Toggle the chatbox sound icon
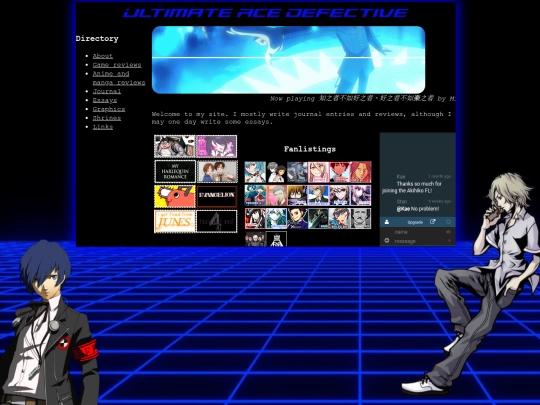The height and width of the screenshot is (405, 540). 448,232
